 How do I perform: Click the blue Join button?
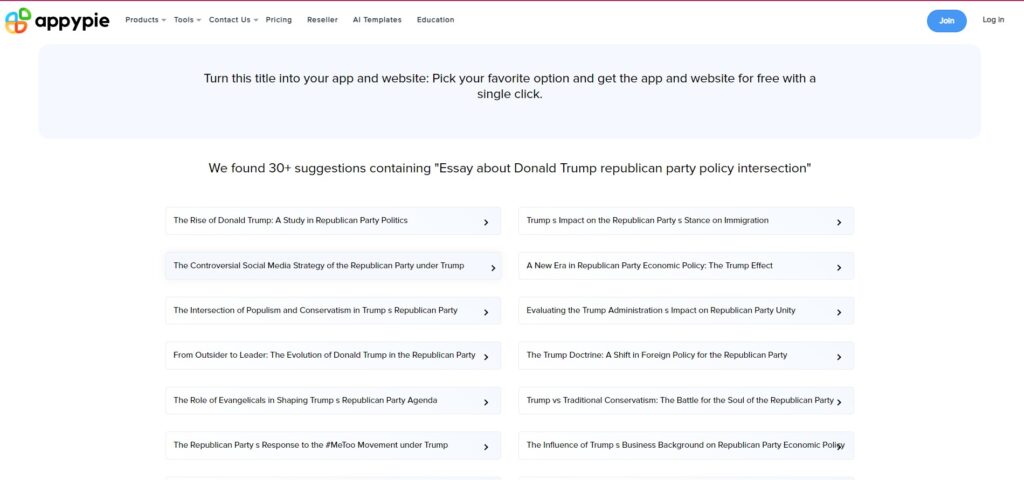tap(946, 20)
